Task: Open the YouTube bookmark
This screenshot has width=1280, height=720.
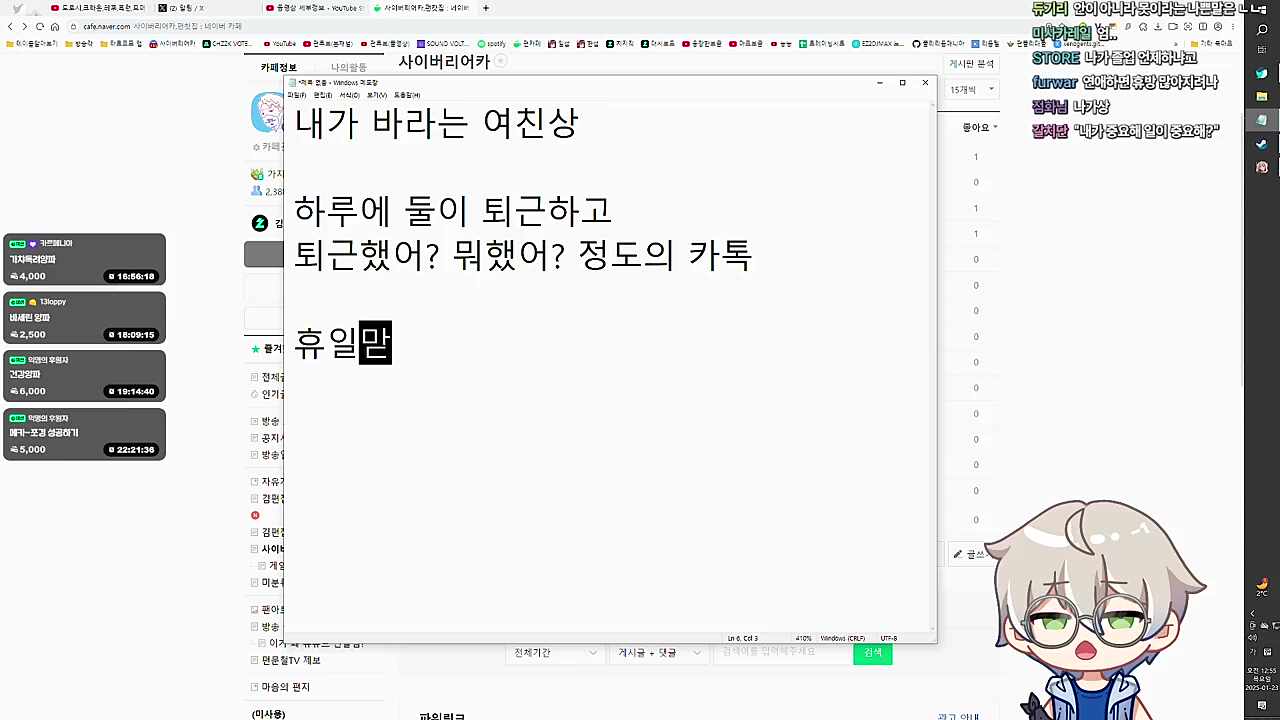Action: pyautogui.click(x=280, y=44)
